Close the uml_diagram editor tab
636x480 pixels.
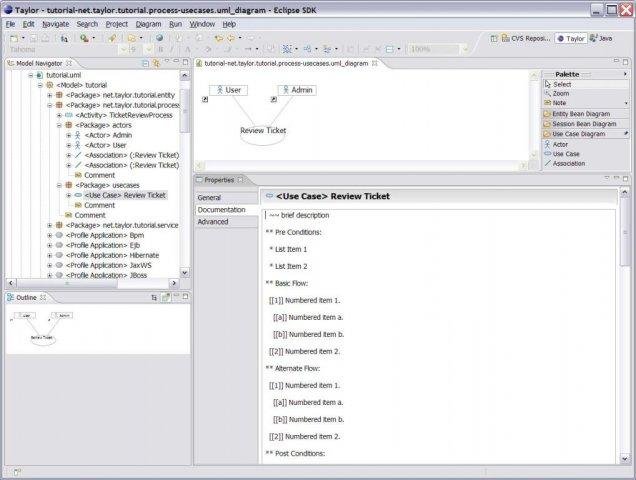[375, 63]
